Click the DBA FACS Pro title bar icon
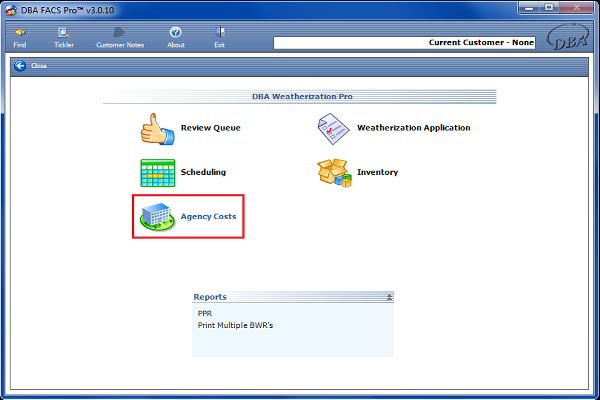Image resolution: width=600 pixels, height=400 pixels. click(x=11, y=10)
